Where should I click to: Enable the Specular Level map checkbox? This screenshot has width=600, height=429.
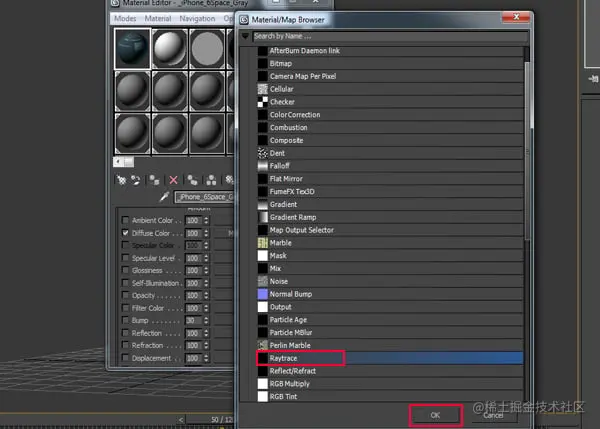click(x=125, y=258)
